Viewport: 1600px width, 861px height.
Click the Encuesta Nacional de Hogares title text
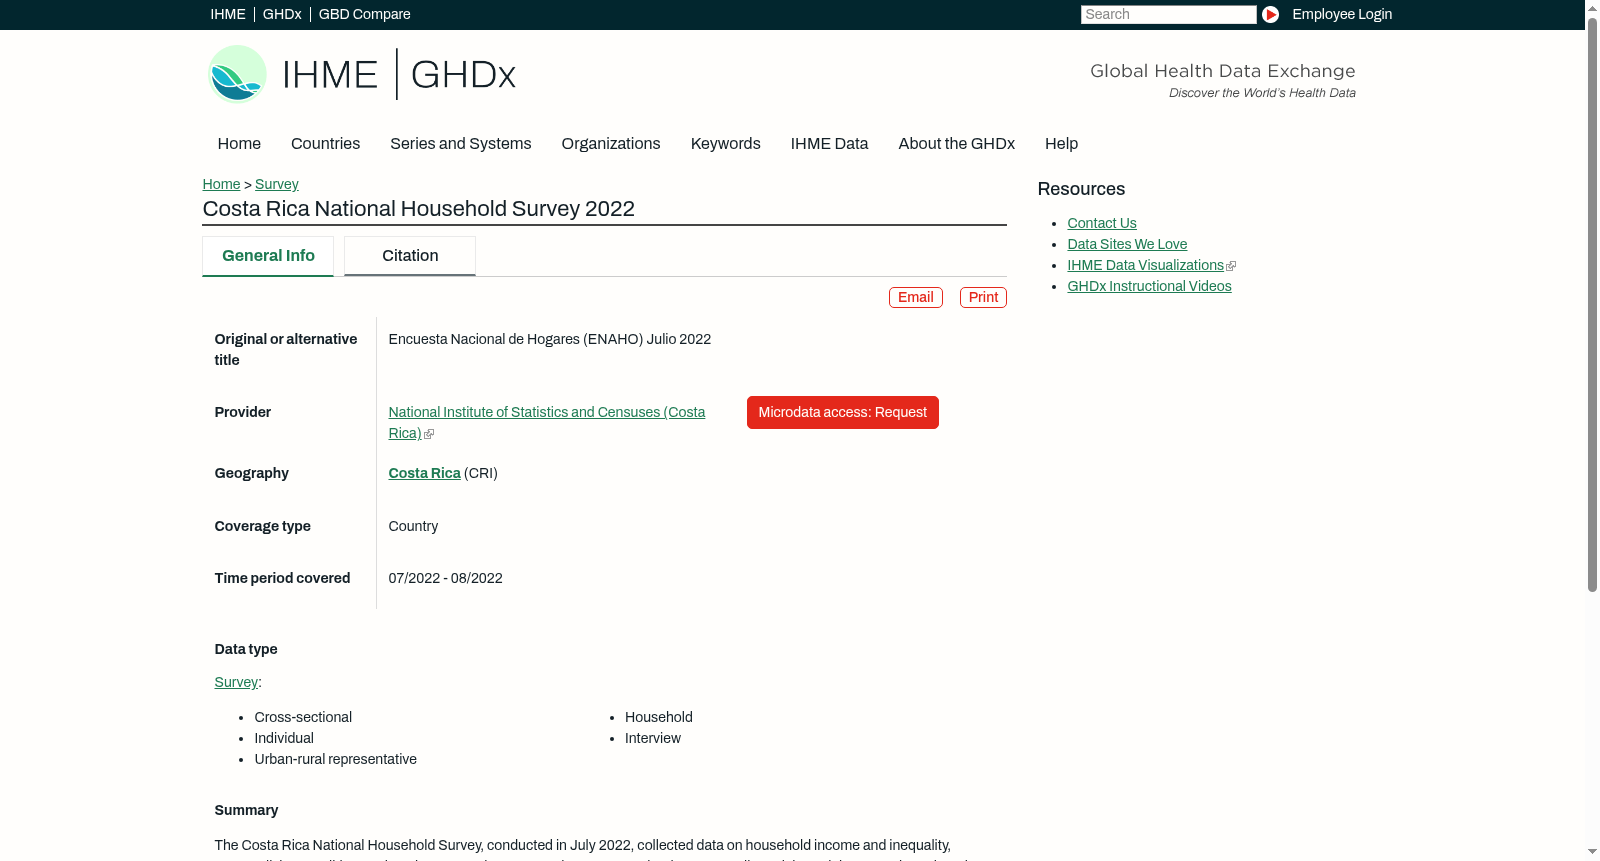(x=550, y=340)
